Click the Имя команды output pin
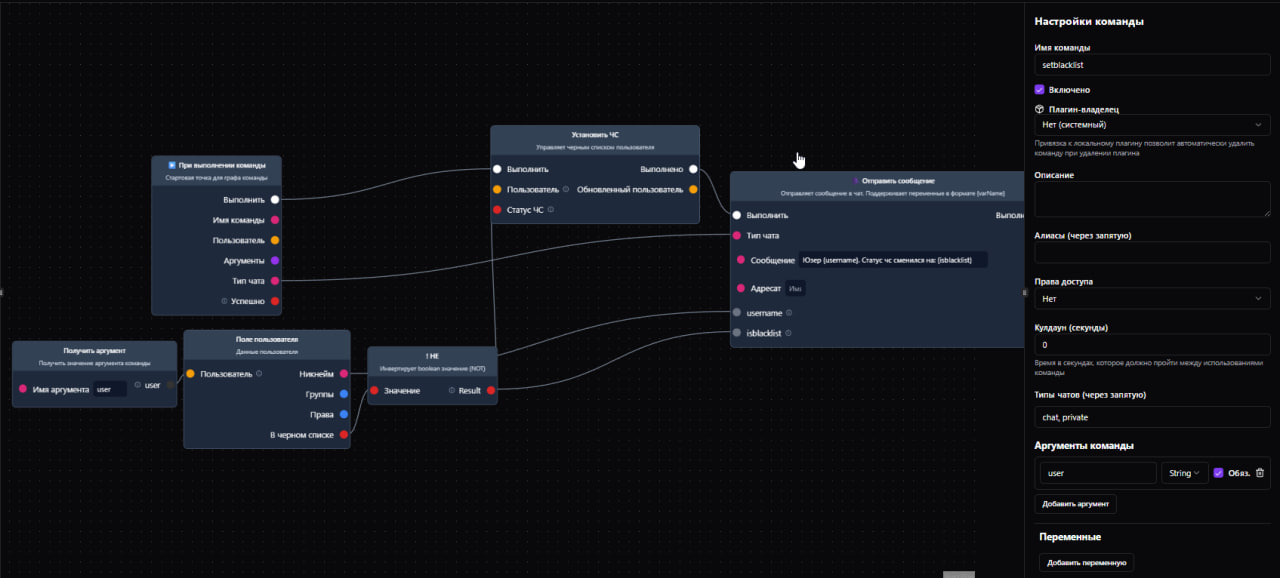 275,220
